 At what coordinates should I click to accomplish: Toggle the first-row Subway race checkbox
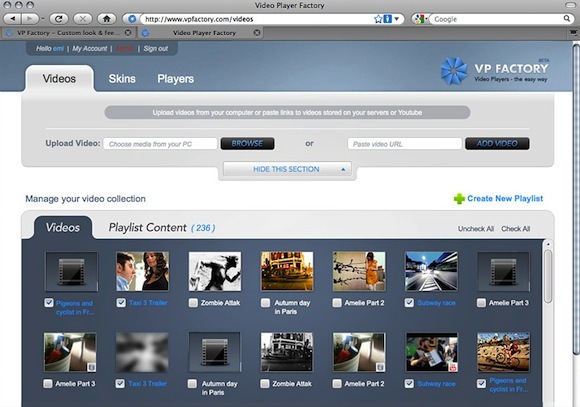409,303
